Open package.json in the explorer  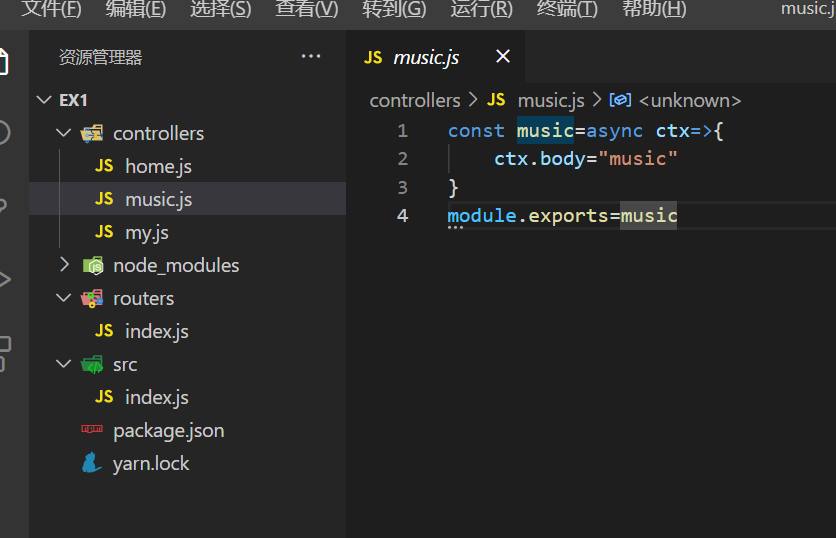[188, 430]
